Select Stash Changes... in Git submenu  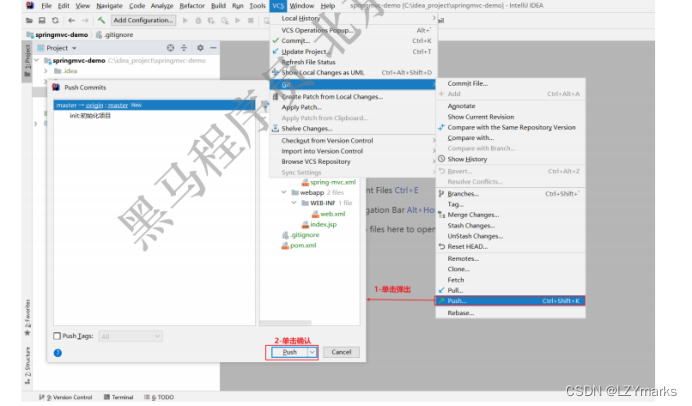pyautogui.click(x=510, y=226)
